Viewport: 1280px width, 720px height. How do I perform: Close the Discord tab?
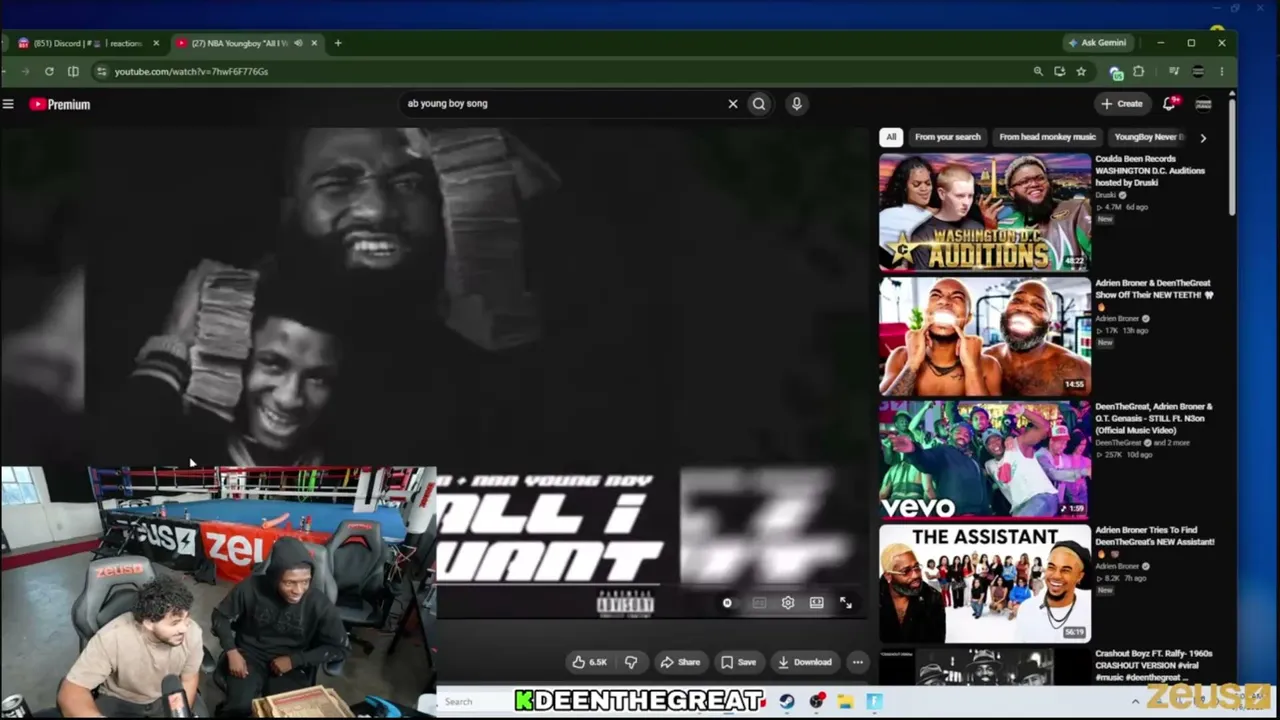156,43
